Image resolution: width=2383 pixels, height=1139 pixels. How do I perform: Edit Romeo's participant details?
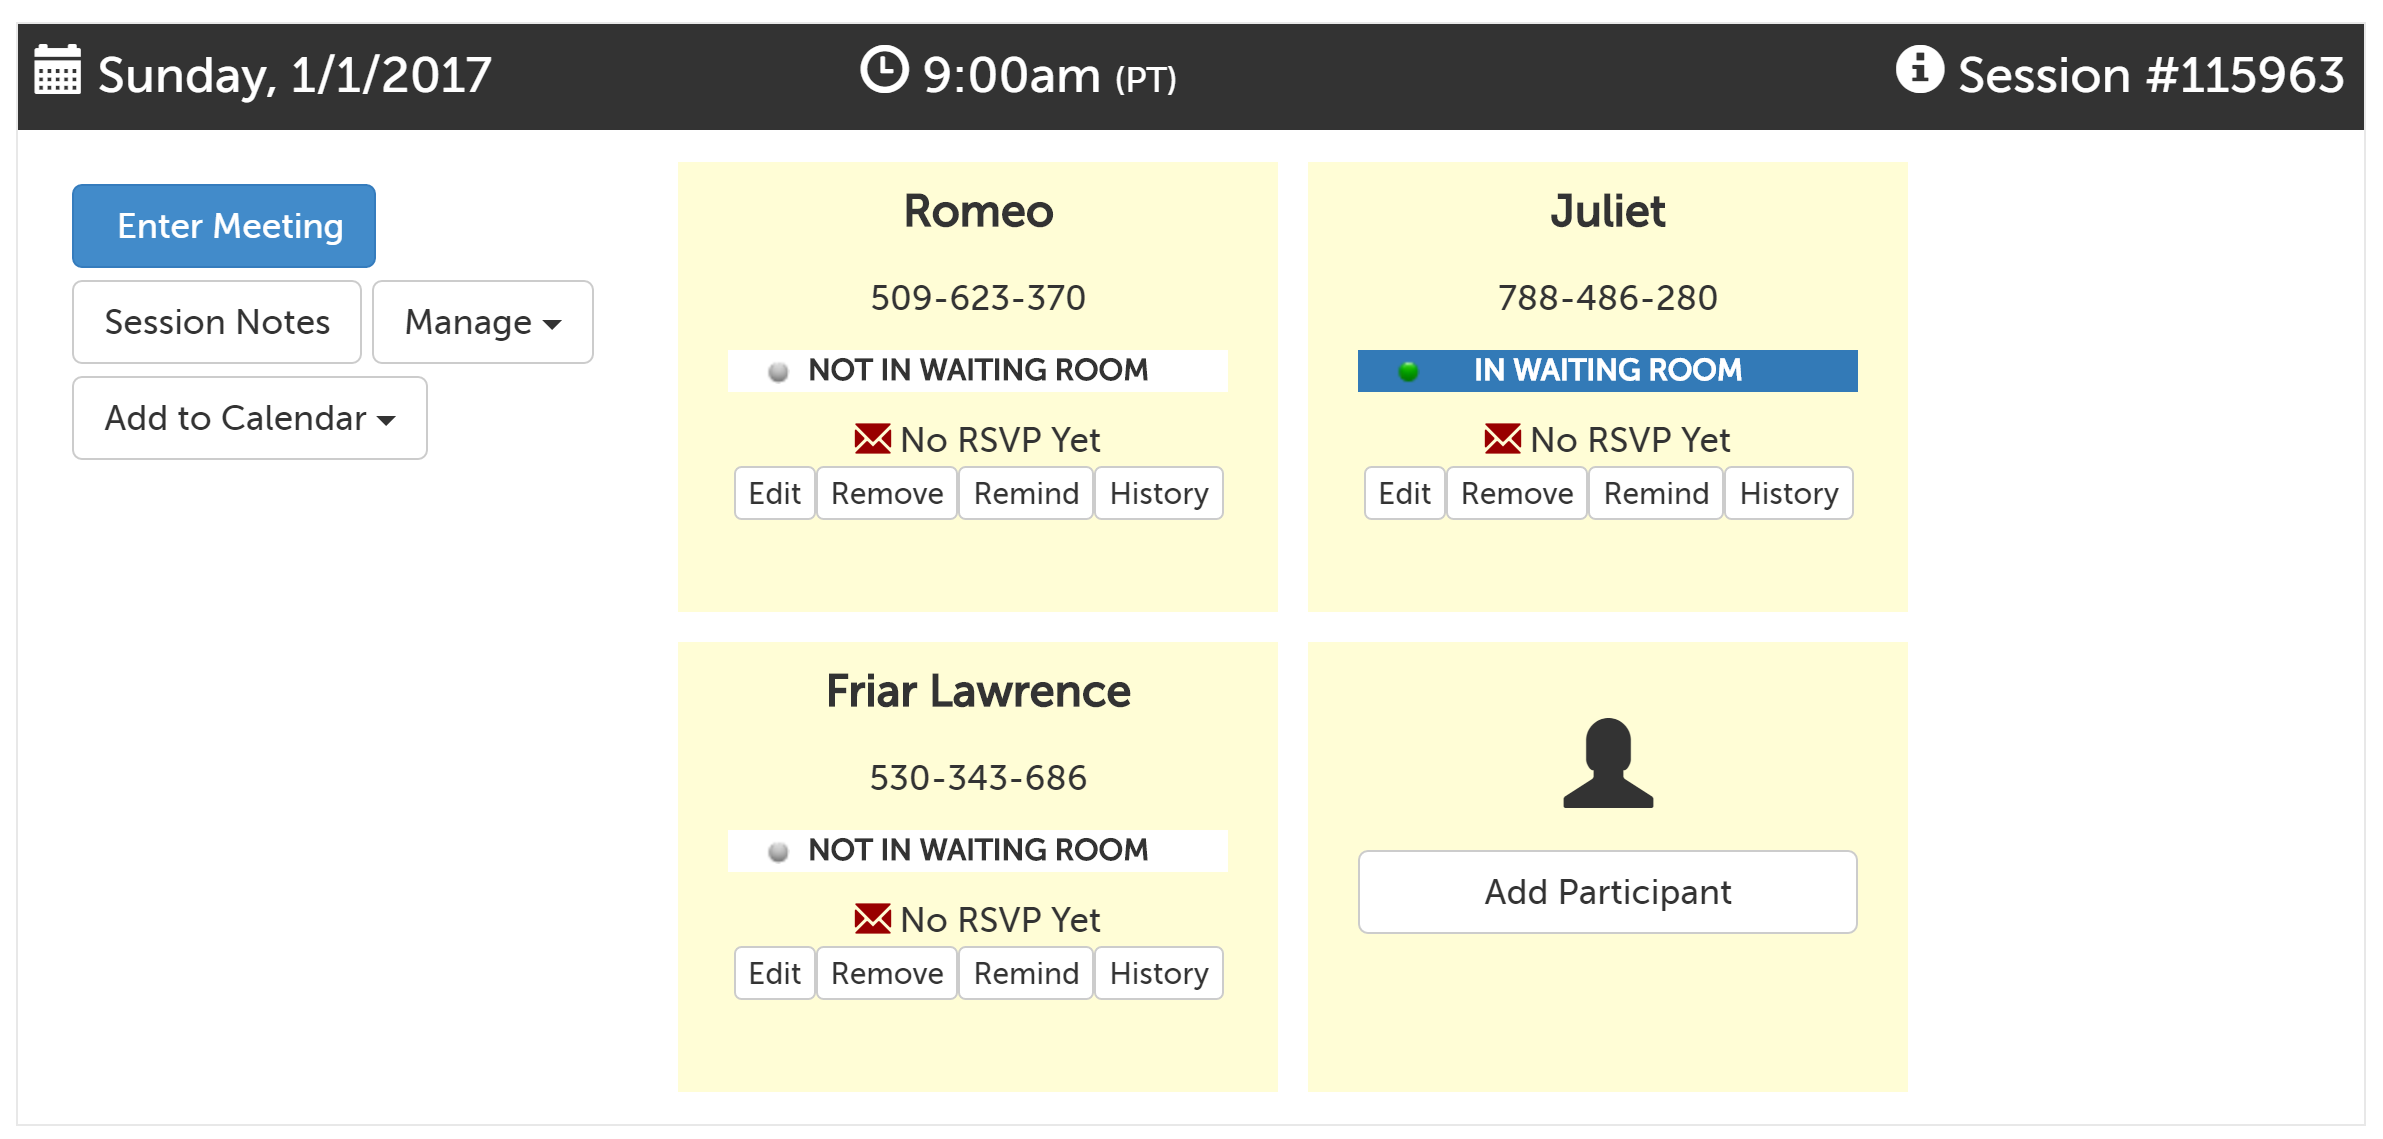pos(774,493)
